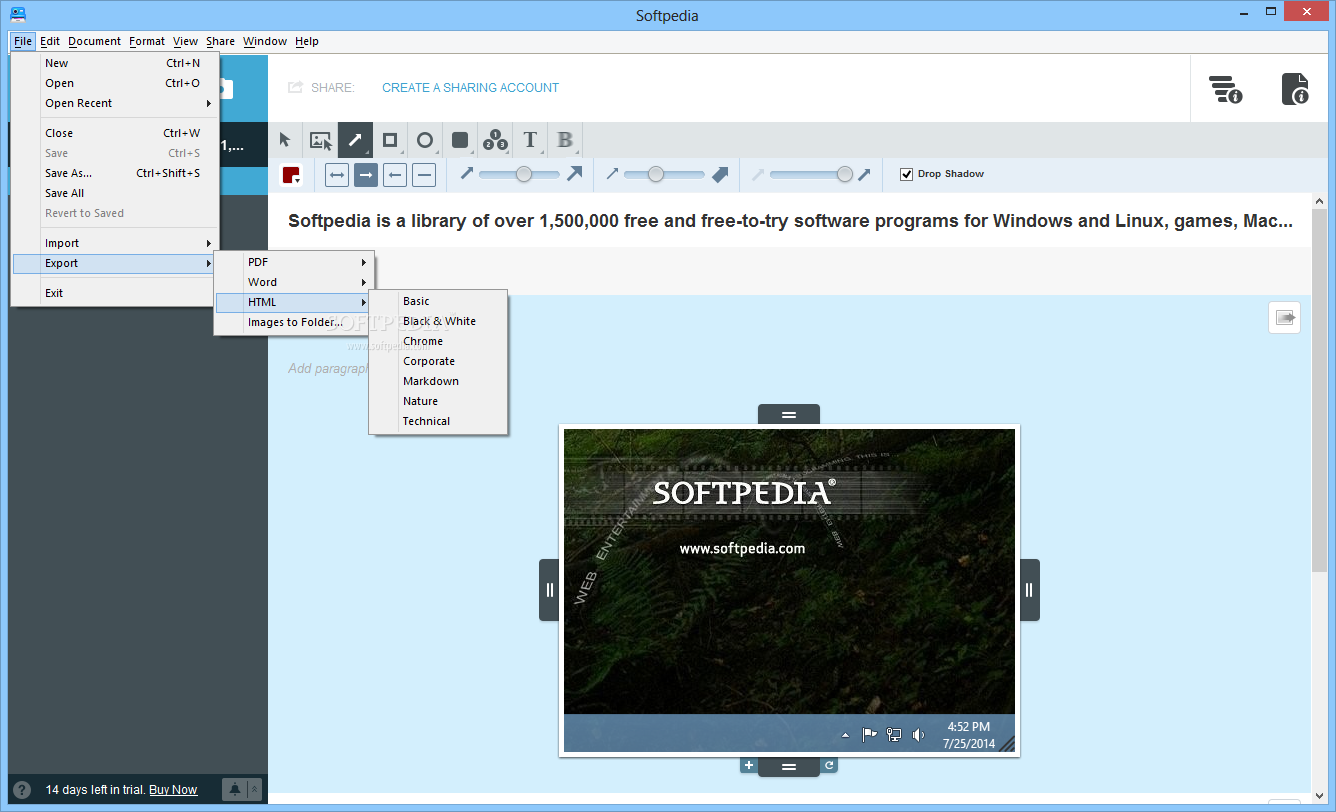The height and width of the screenshot is (812, 1336).
Task: Select the circle outline tool
Action: pyautogui.click(x=425, y=140)
